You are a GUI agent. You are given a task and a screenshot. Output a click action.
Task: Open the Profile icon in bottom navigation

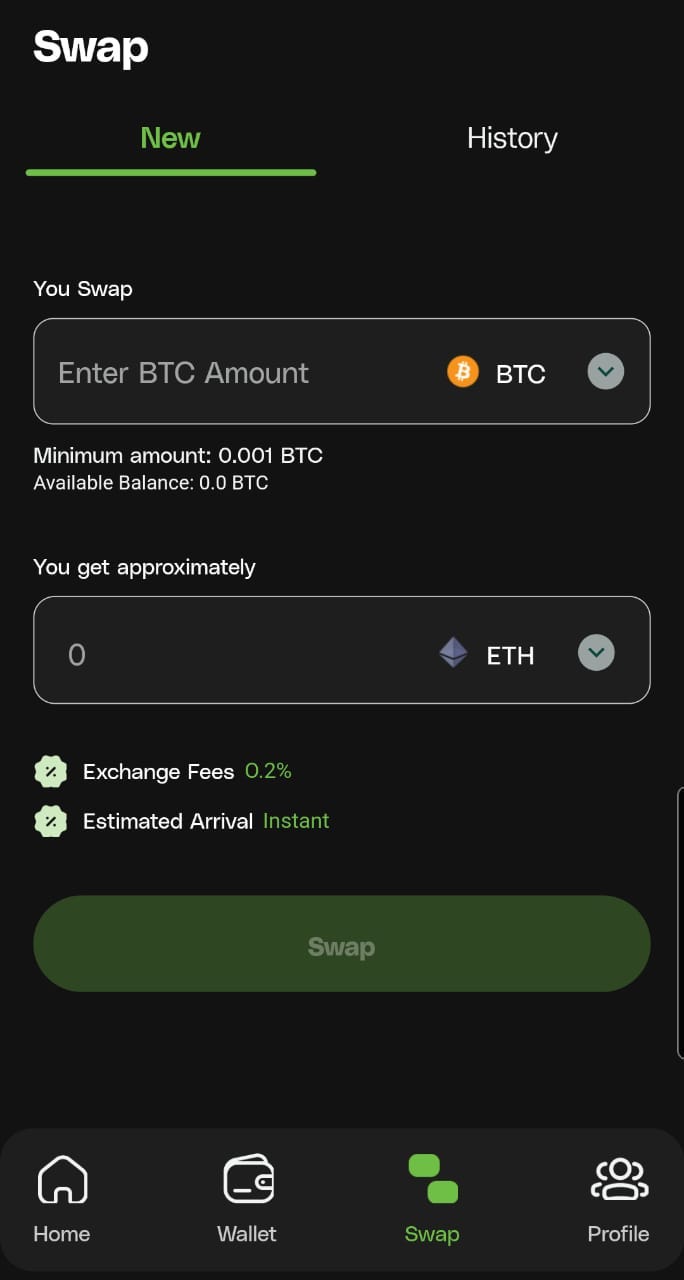pyautogui.click(x=618, y=1178)
